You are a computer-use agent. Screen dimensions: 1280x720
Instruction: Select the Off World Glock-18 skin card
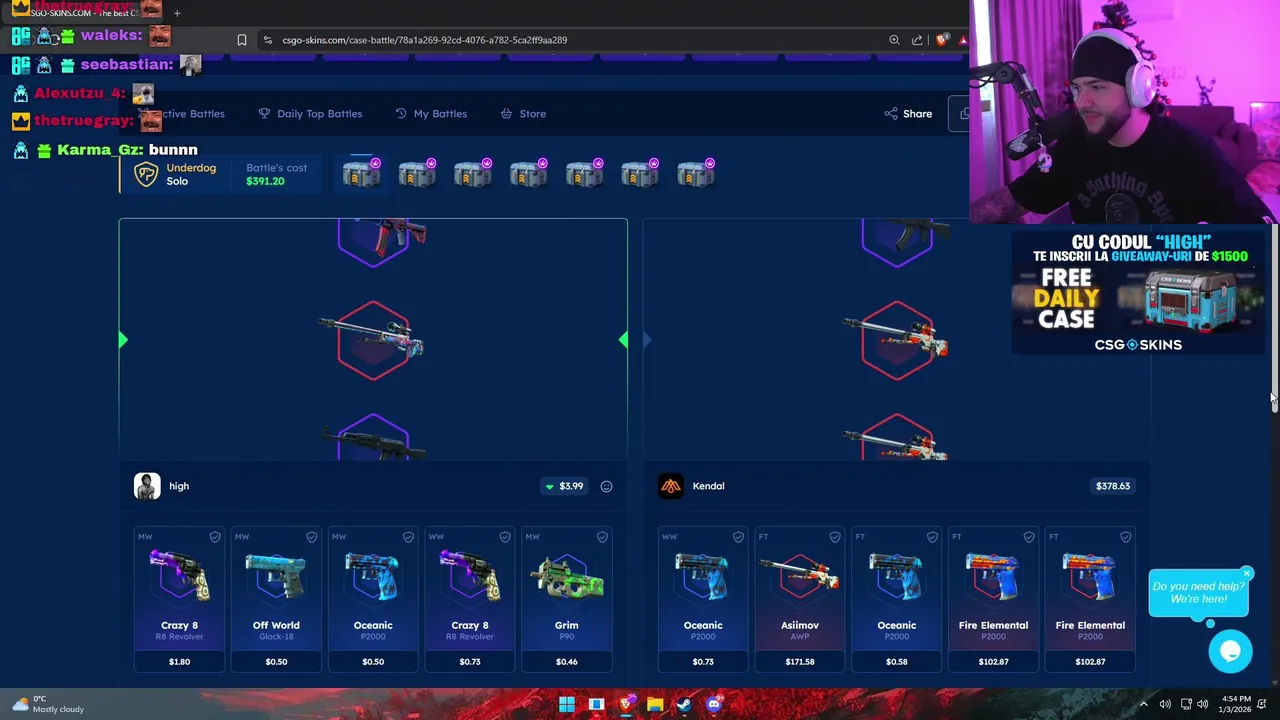coord(276,599)
